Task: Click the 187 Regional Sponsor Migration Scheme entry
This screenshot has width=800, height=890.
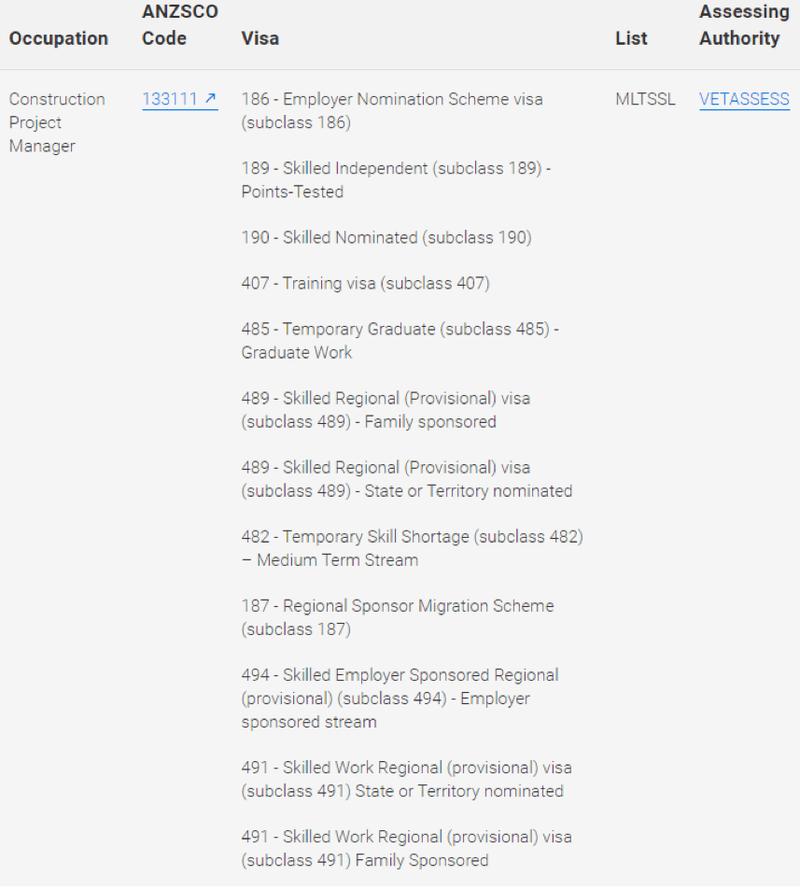Action: click(x=397, y=617)
